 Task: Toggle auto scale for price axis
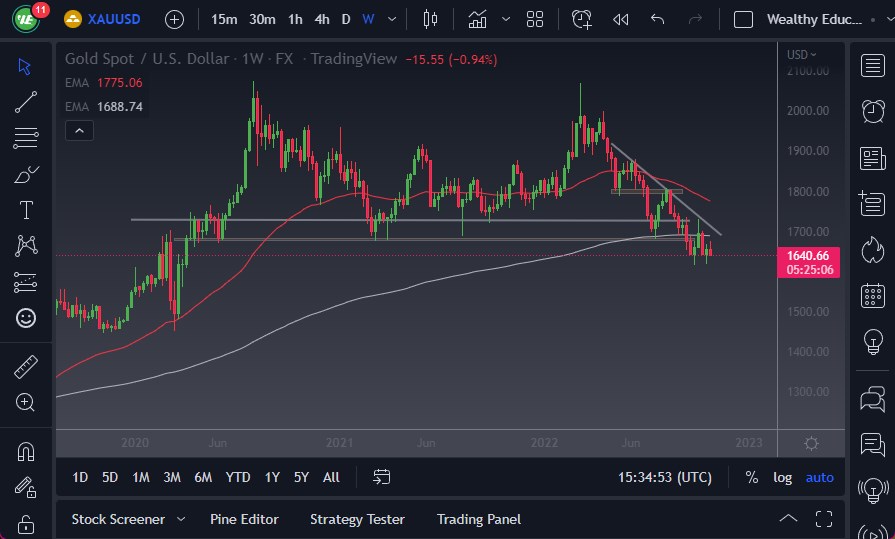pos(819,477)
